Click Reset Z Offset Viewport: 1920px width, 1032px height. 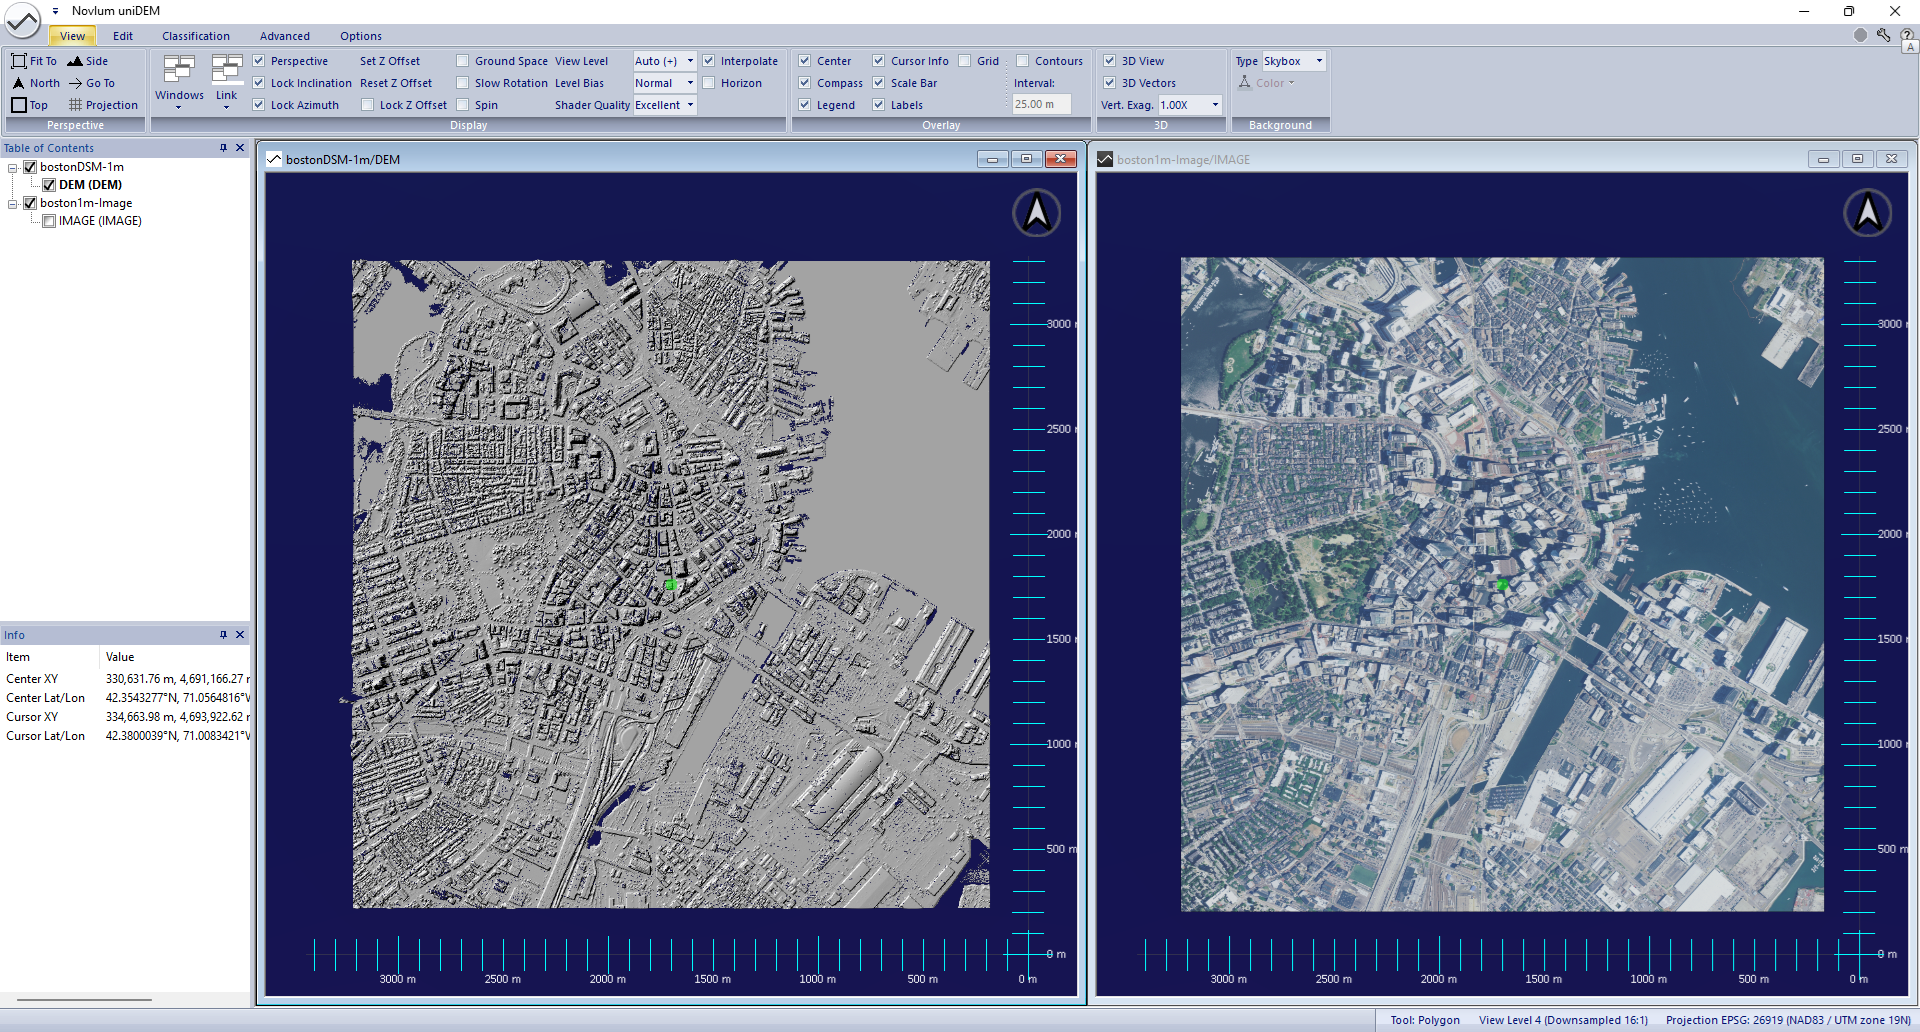tap(396, 83)
